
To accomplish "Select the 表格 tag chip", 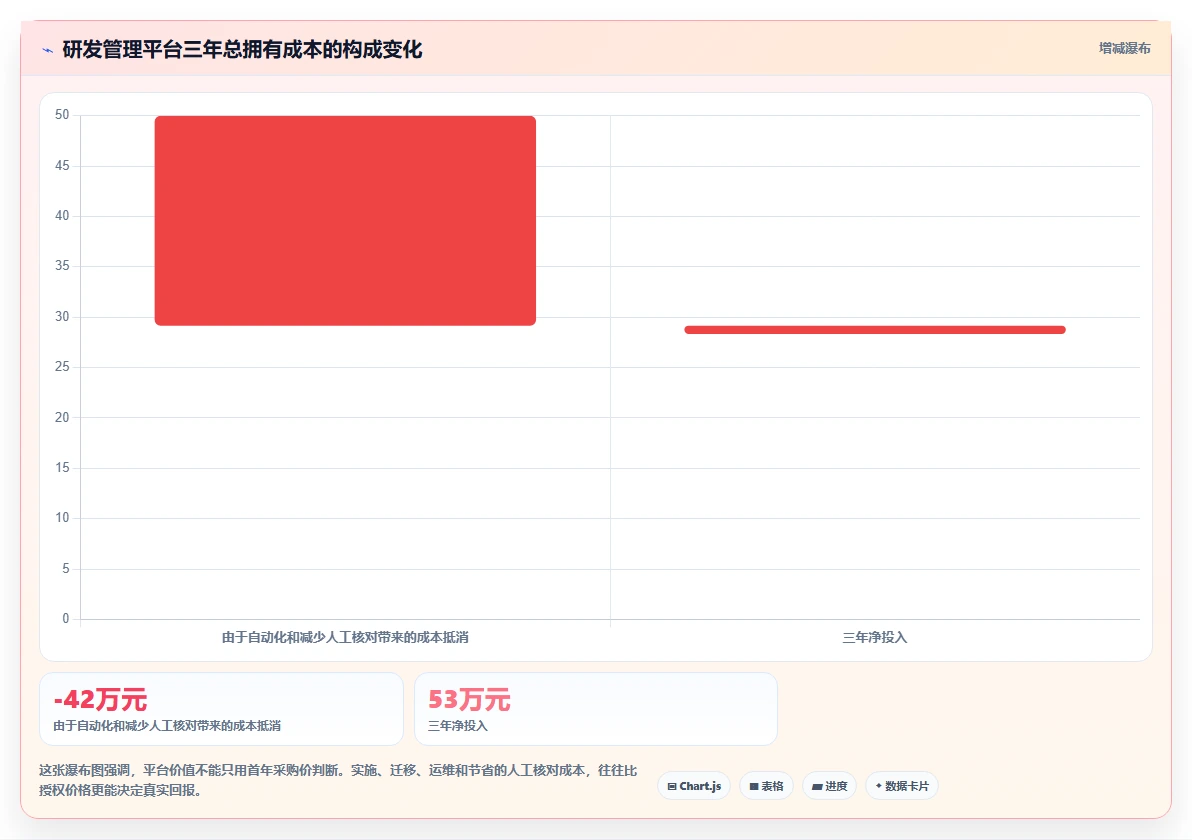I will pyautogui.click(x=766, y=786).
